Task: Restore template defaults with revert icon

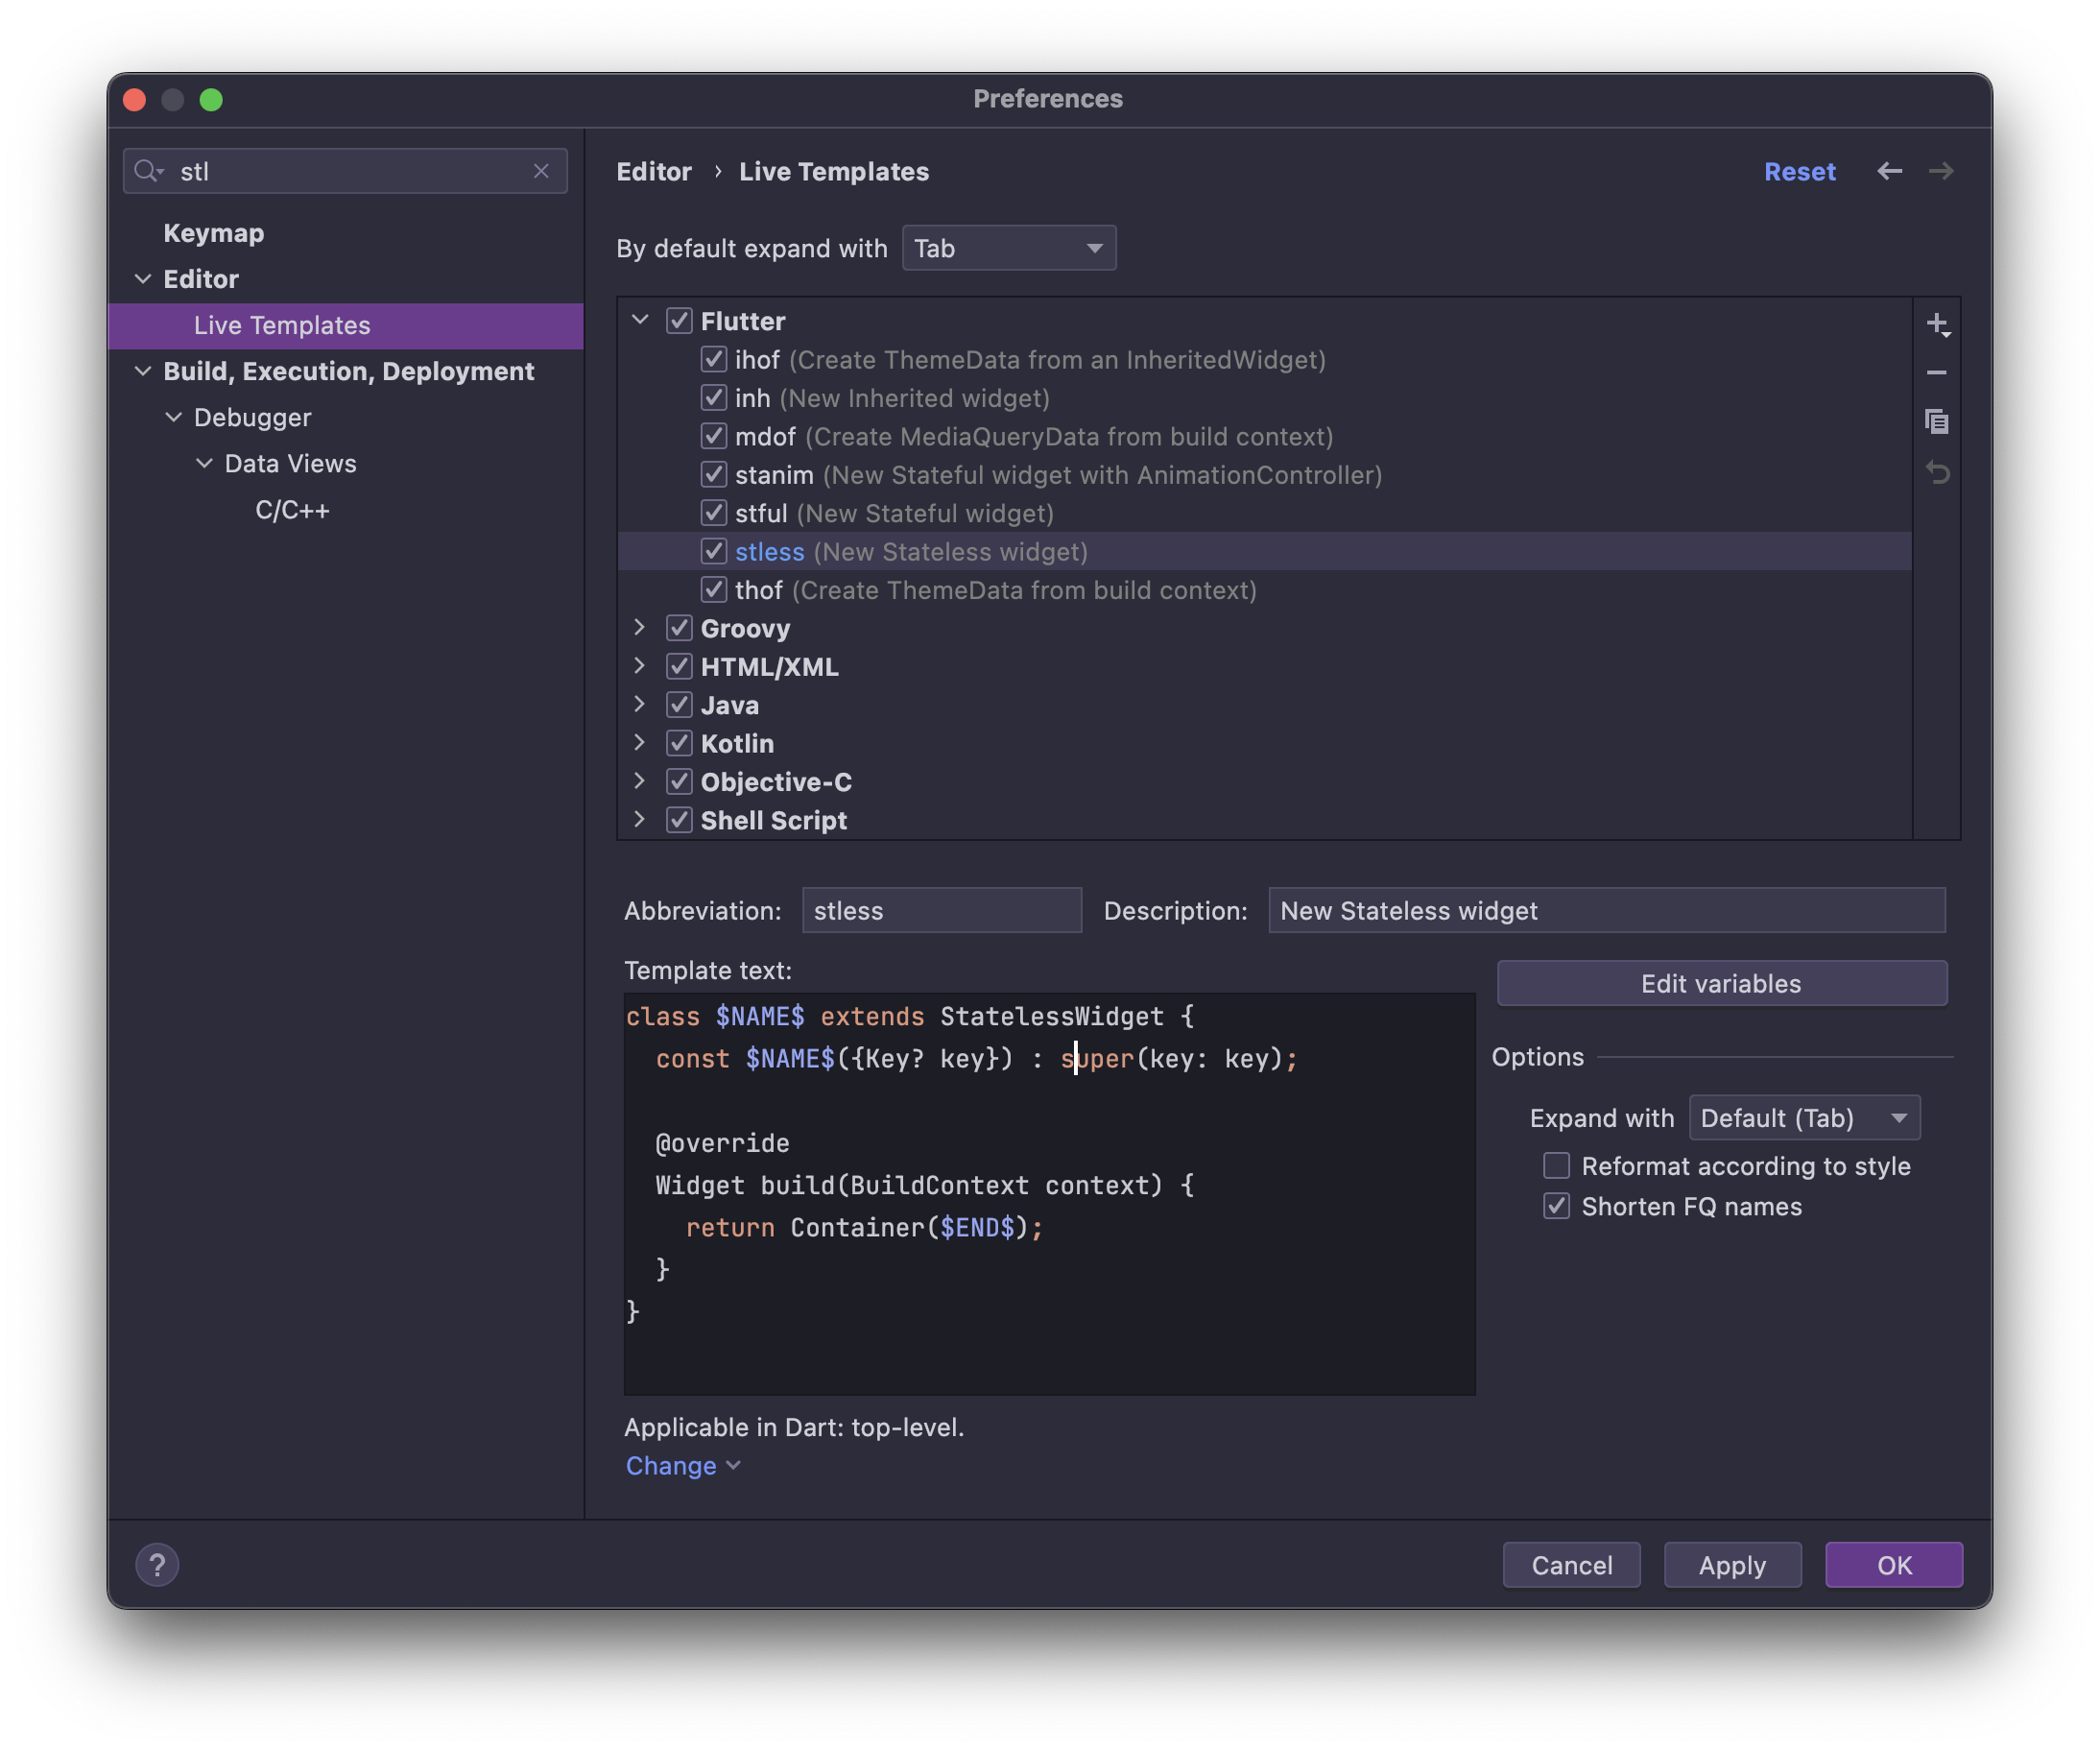Action: coord(1937,472)
